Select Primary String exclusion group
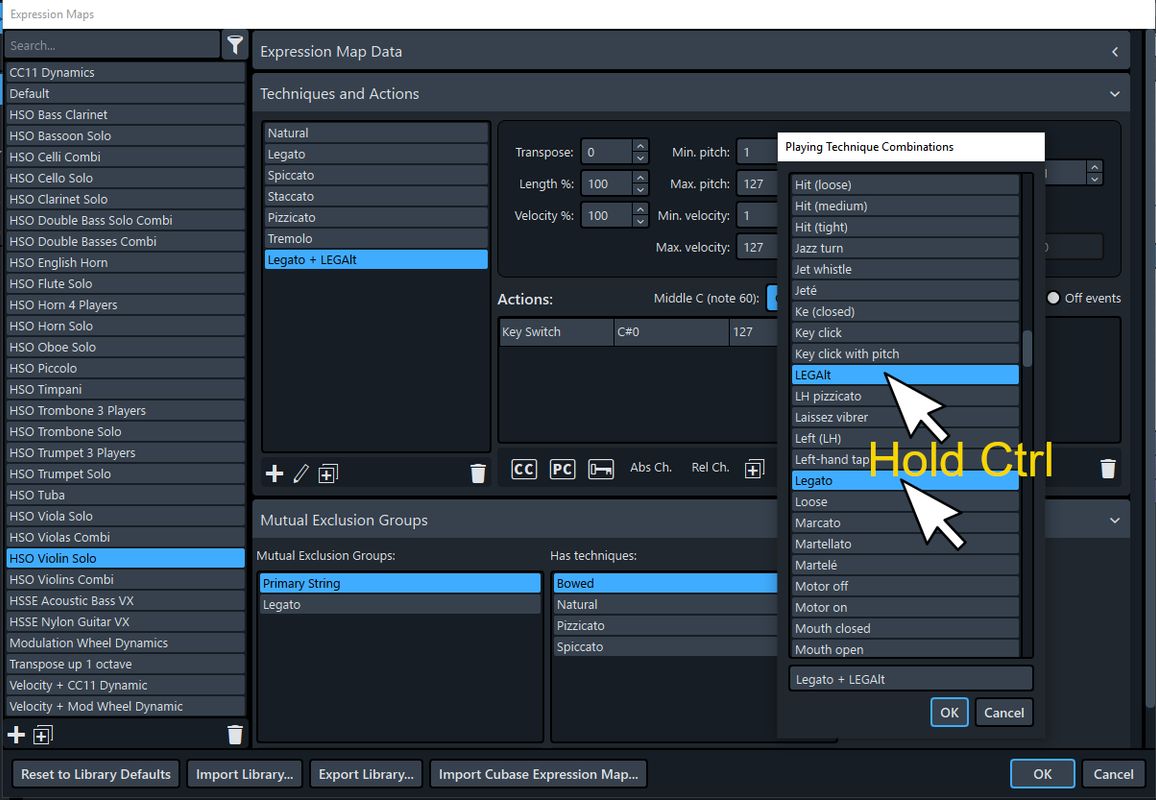This screenshot has width=1156, height=800. coord(400,583)
